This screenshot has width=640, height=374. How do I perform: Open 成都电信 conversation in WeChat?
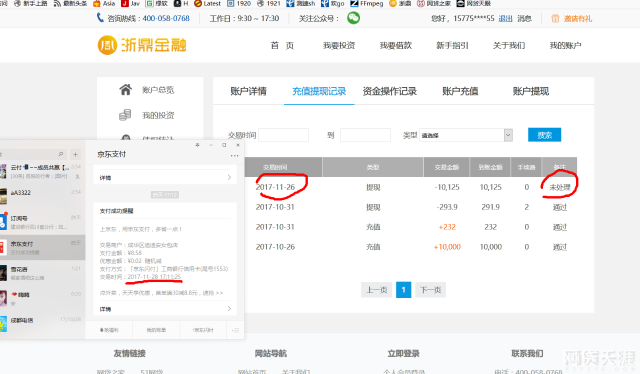point(42,324)
